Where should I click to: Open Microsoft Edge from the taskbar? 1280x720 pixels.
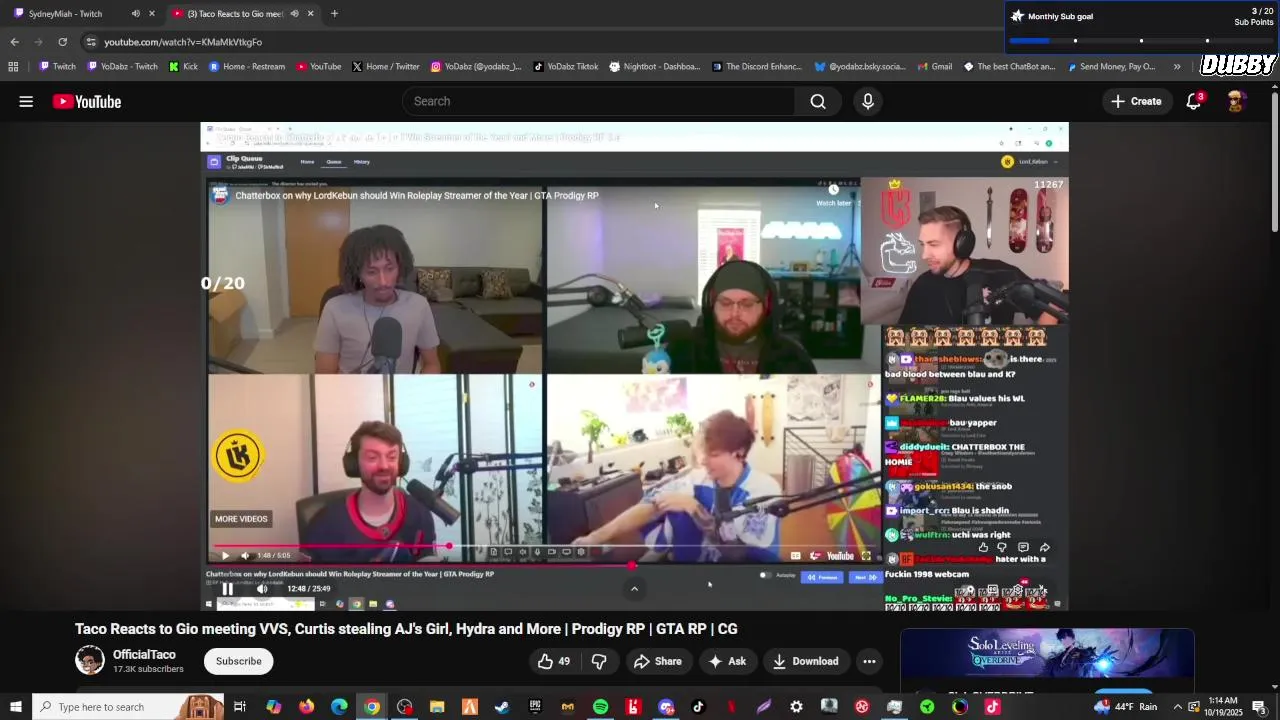coord(339,707)
